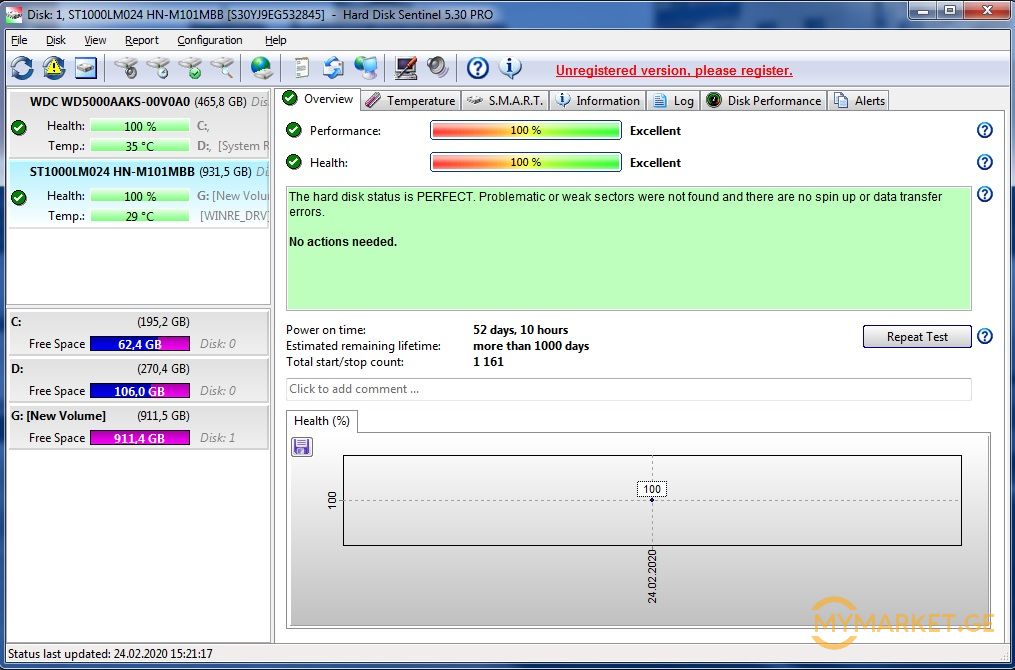Click the help icon beside the status text box
Screen dimensions: 1015x670
pos(985,194)
